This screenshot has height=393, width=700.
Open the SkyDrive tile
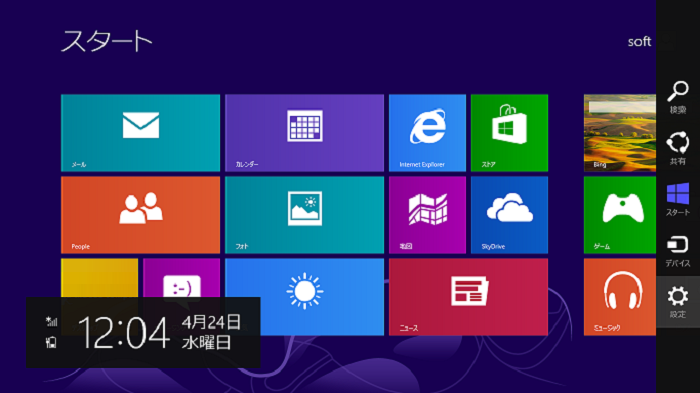pos(509,215)
